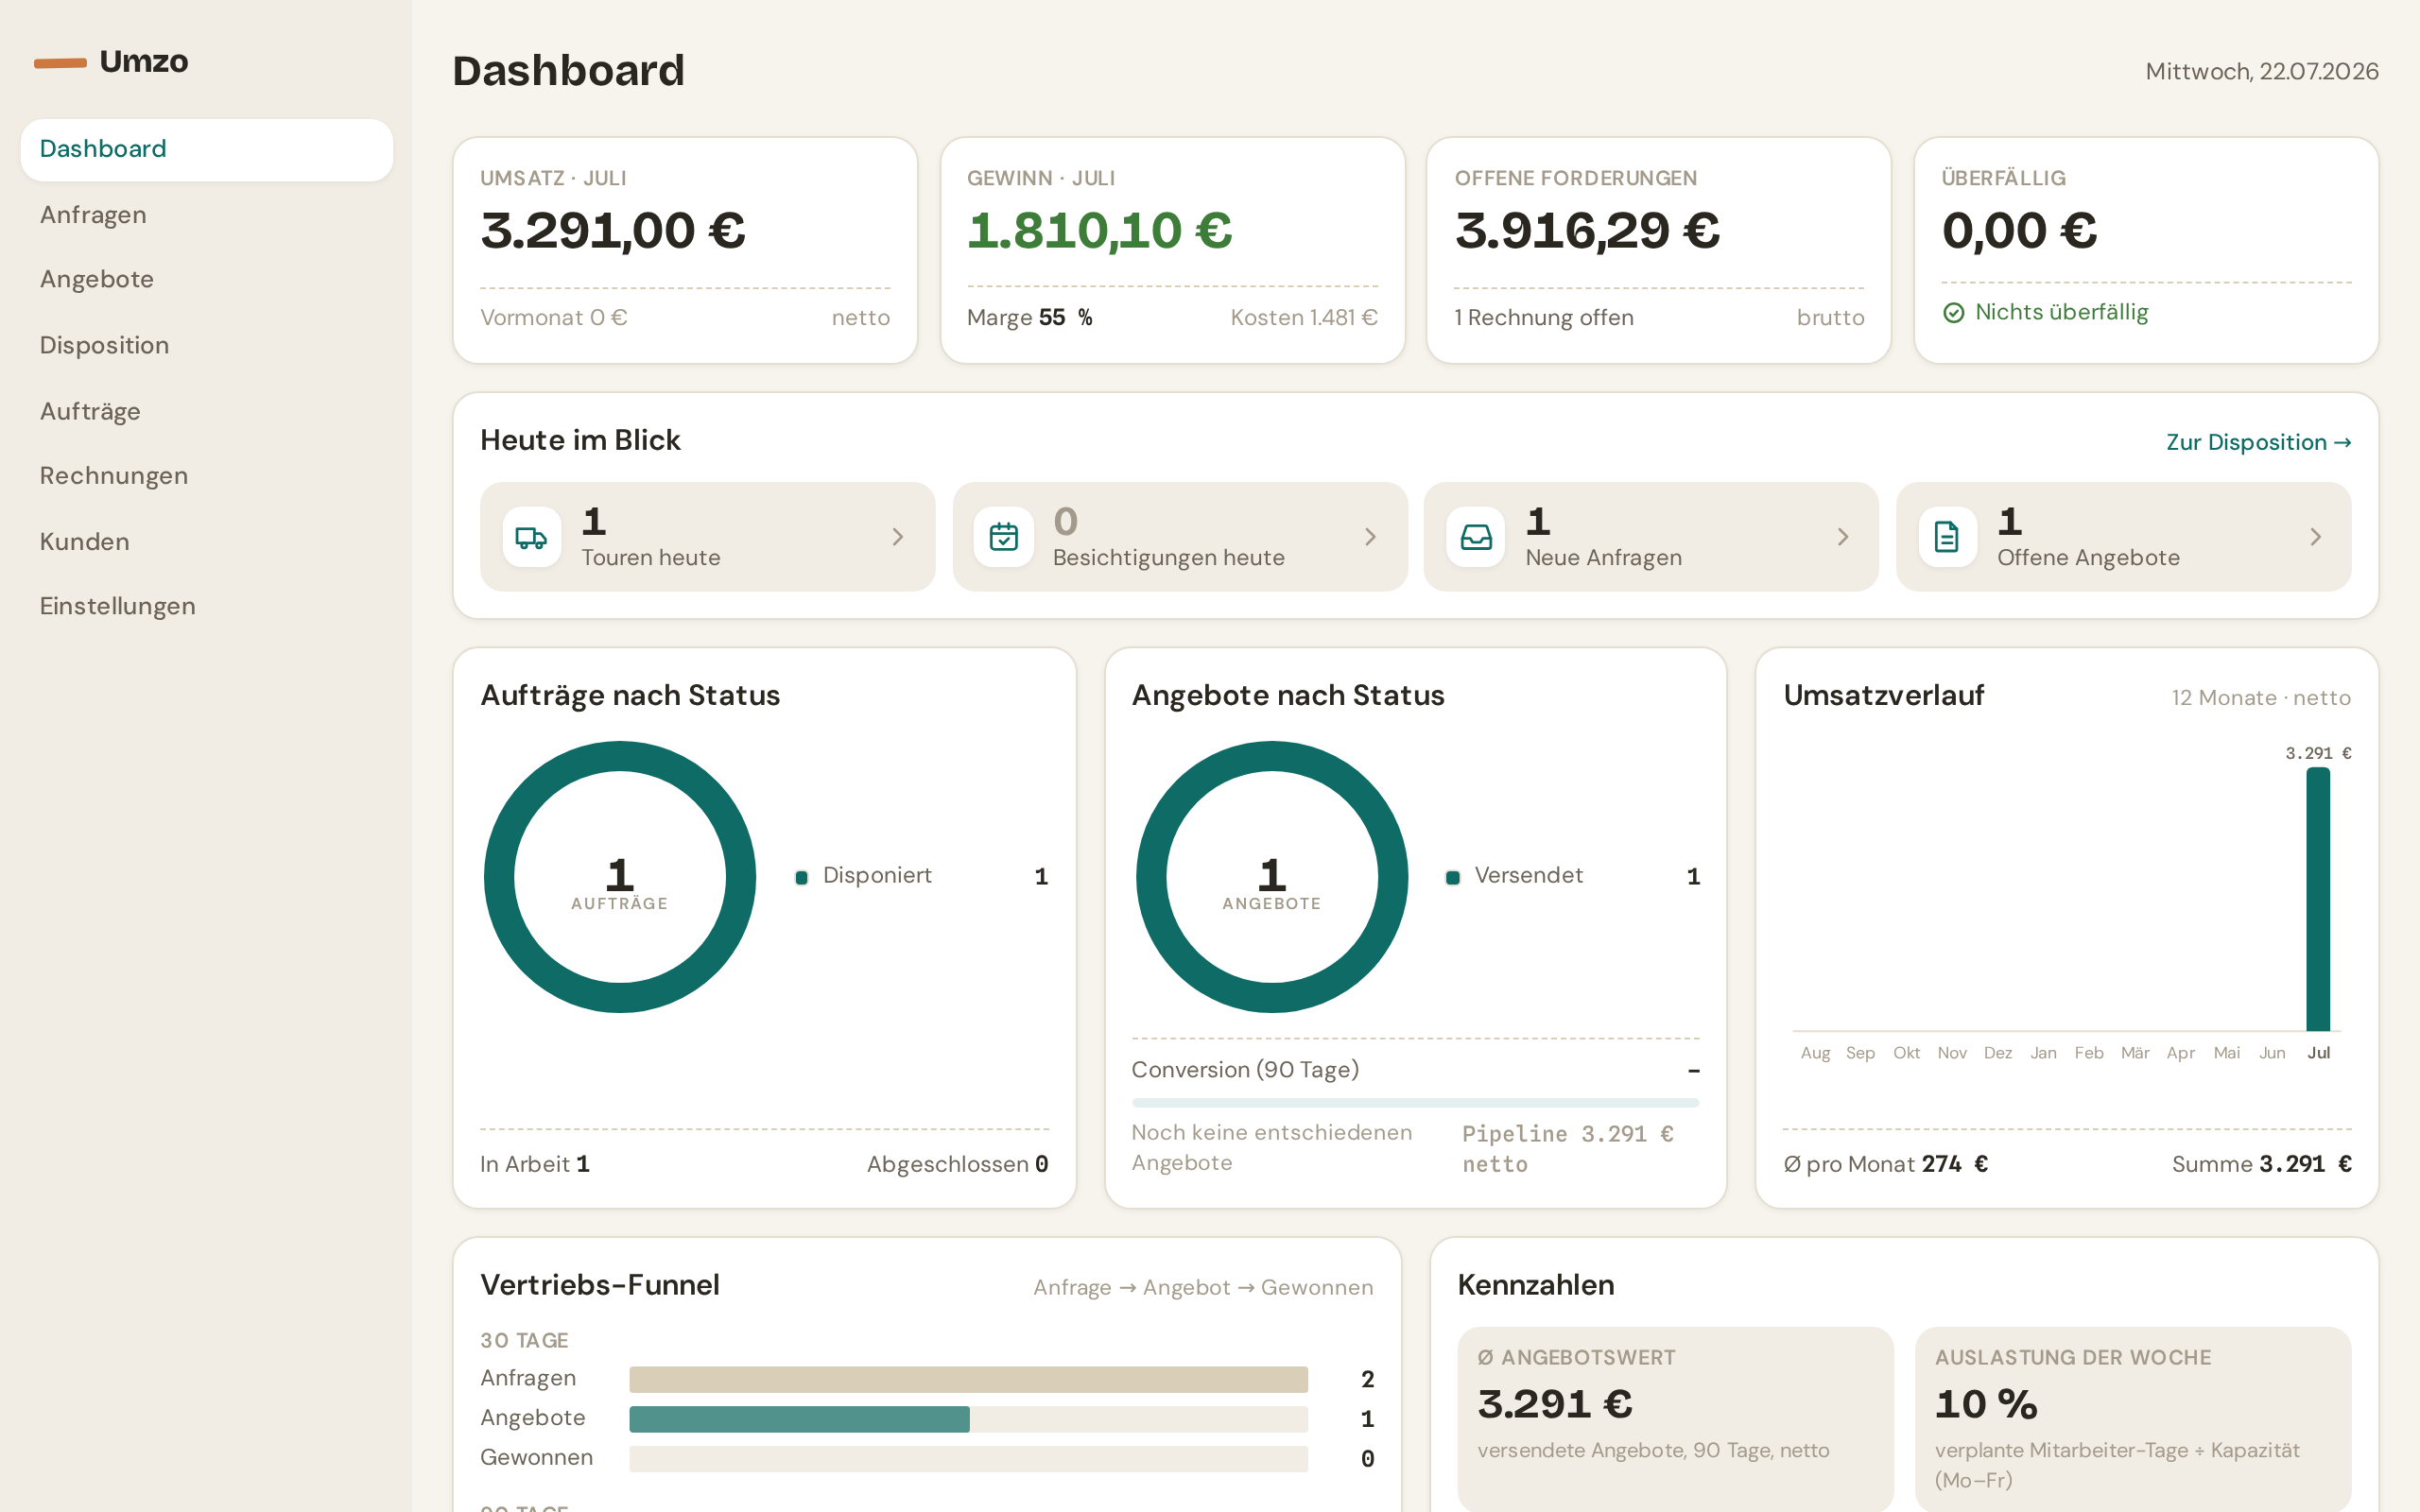Click the '30 TAGE' funnel heading
The height and width of the screenshot is (1512, 2420).
[x=524, y=1341]
